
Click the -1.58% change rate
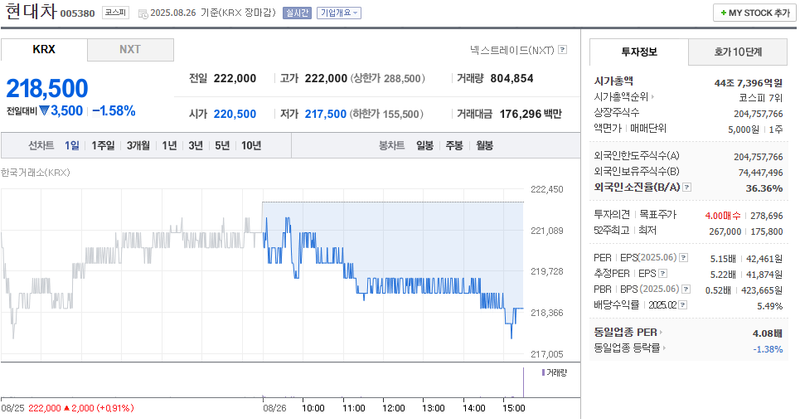[x=114, y=111]
